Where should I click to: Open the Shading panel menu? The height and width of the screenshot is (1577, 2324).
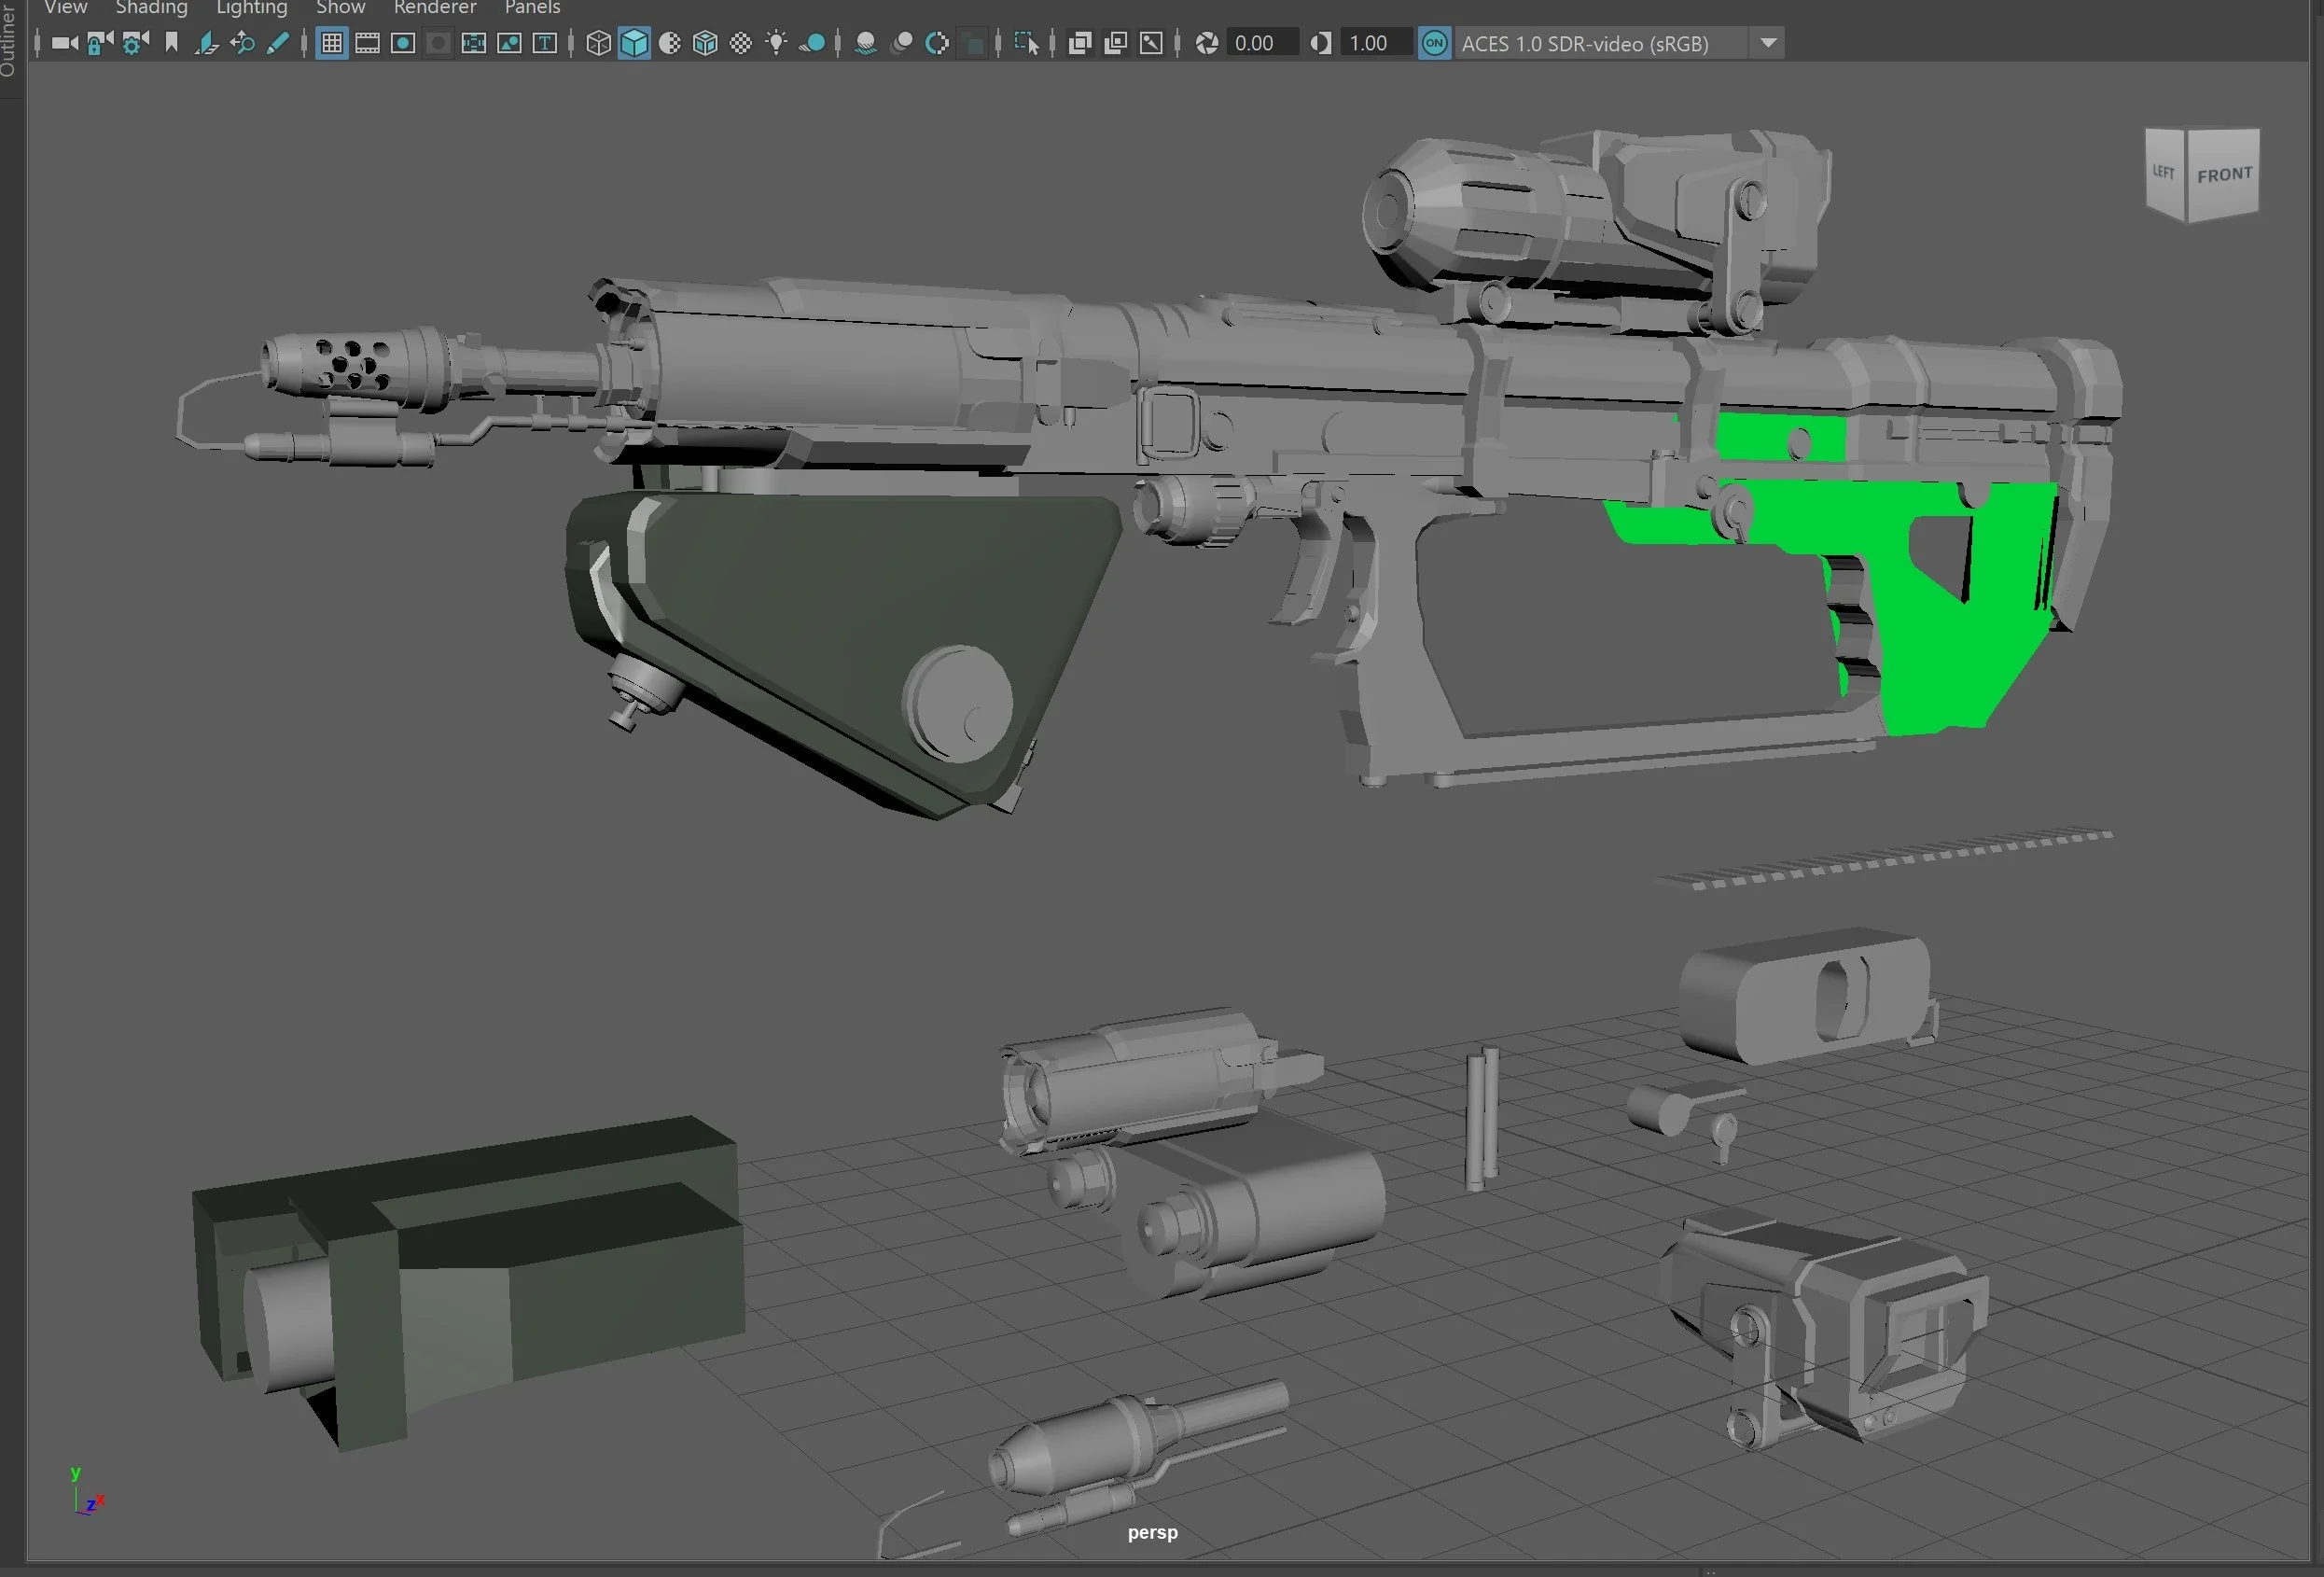151,8
